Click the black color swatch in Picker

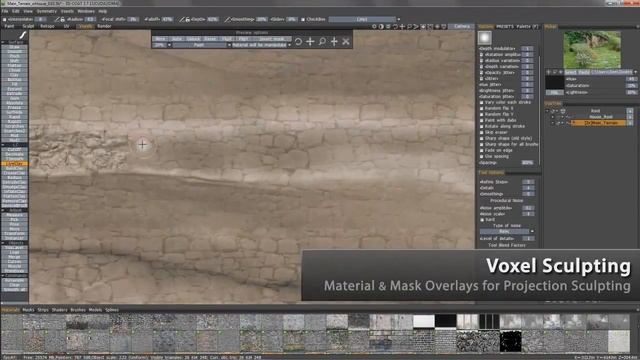[554, 82]
